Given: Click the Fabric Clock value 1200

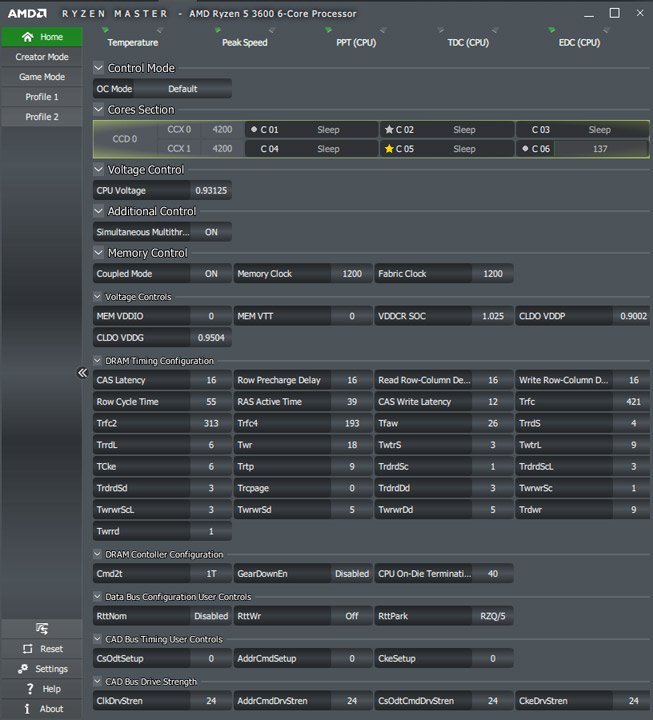Looking at the screenshot, I should click(x=493, y=274).
